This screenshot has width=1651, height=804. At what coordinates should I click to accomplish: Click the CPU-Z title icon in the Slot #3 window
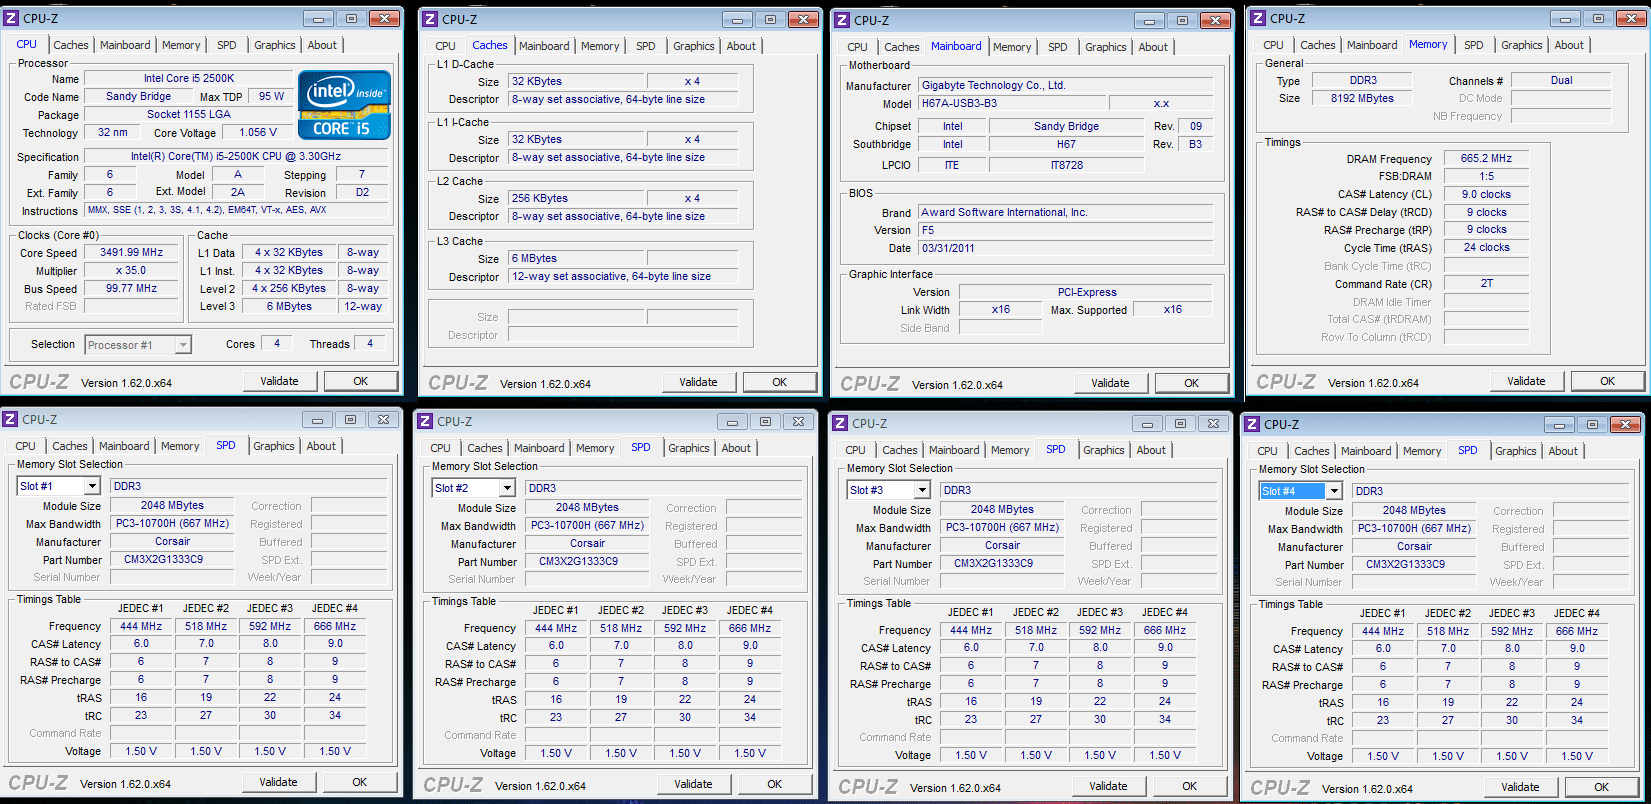(x=841, y=424)
